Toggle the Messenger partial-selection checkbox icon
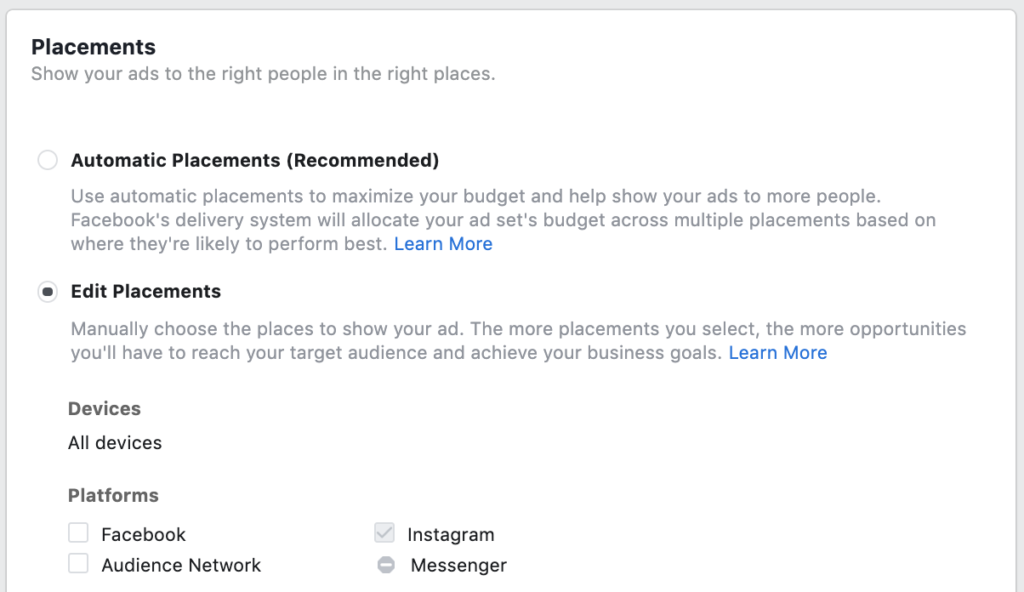The width and height of the screenshot is (1024, 592). (x=385, y=565)
